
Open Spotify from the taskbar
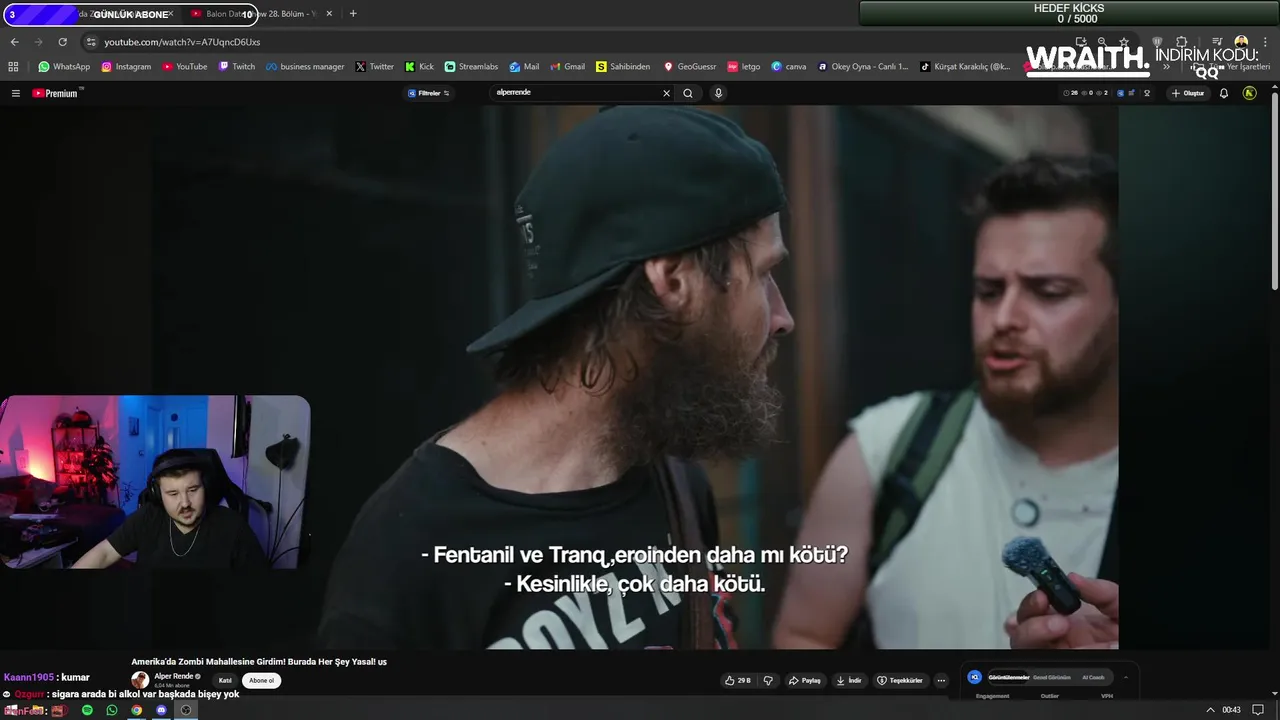pyautogui.click(x=87, y=710)
